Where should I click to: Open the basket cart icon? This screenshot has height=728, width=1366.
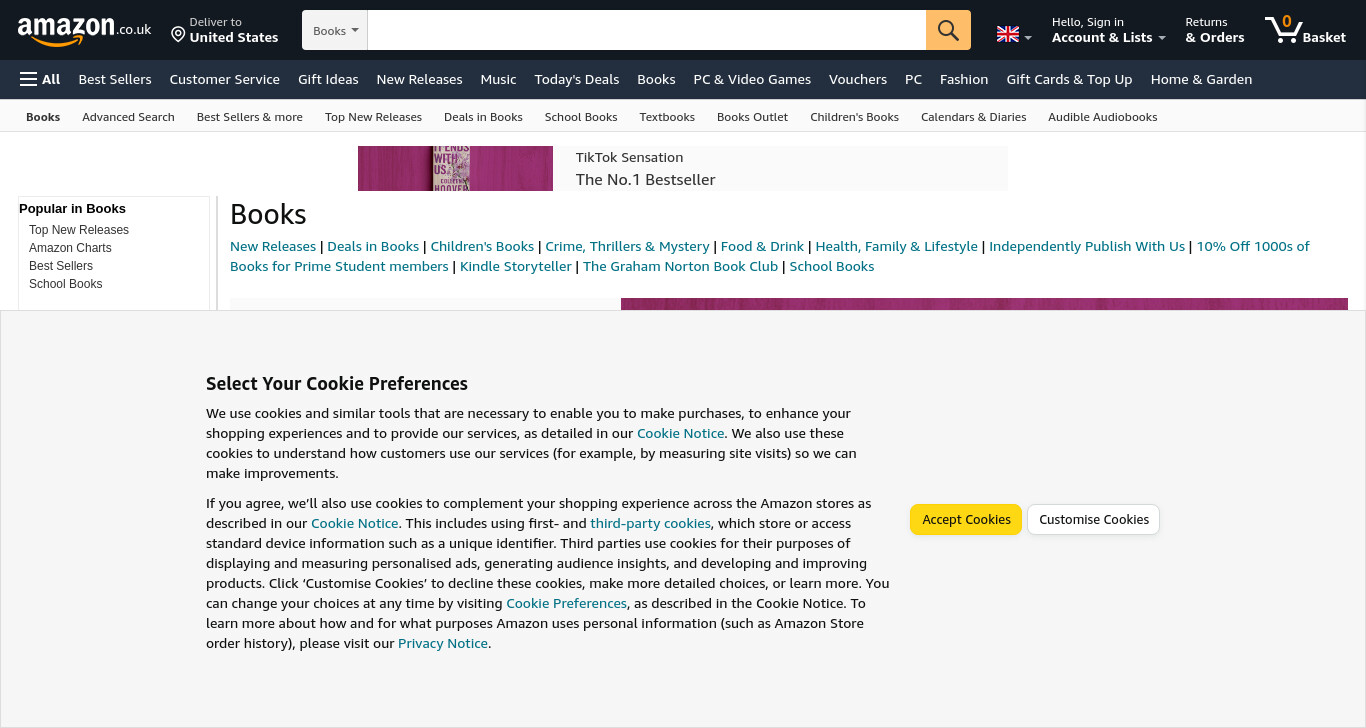(1306, 30)
